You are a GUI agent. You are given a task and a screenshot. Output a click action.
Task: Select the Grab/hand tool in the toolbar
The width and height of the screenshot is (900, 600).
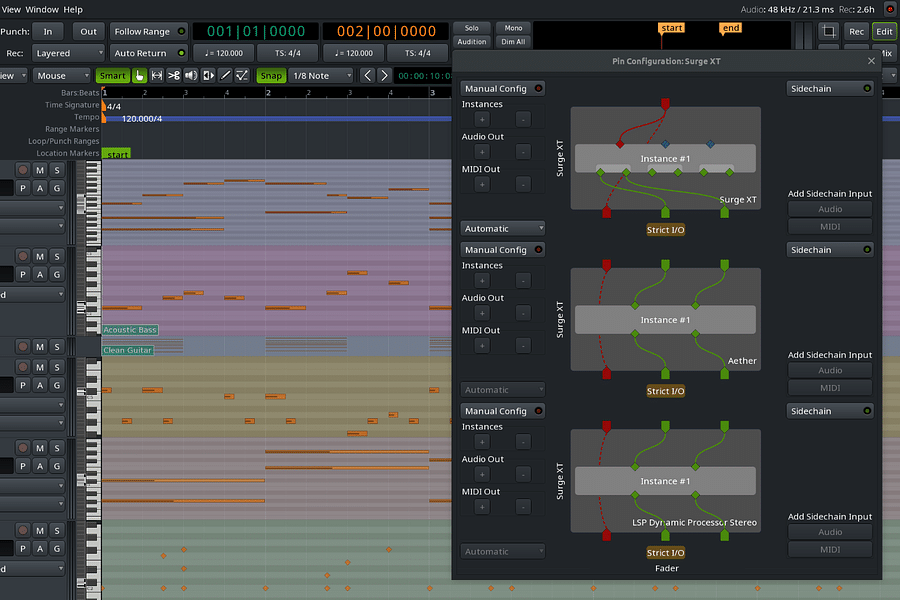(x=139, y=76)
